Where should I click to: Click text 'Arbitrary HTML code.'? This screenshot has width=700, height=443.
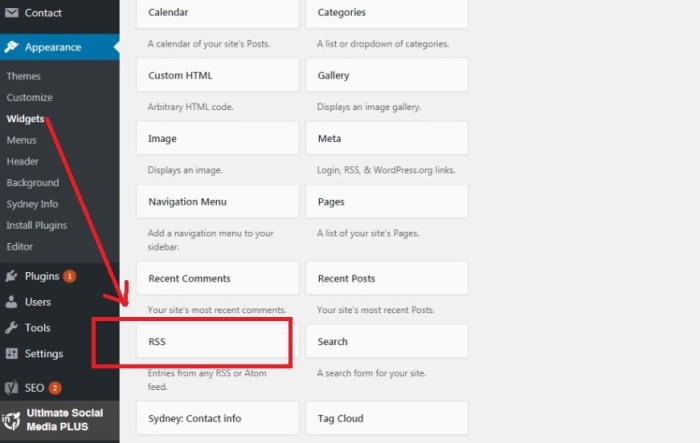pos(191,107)
